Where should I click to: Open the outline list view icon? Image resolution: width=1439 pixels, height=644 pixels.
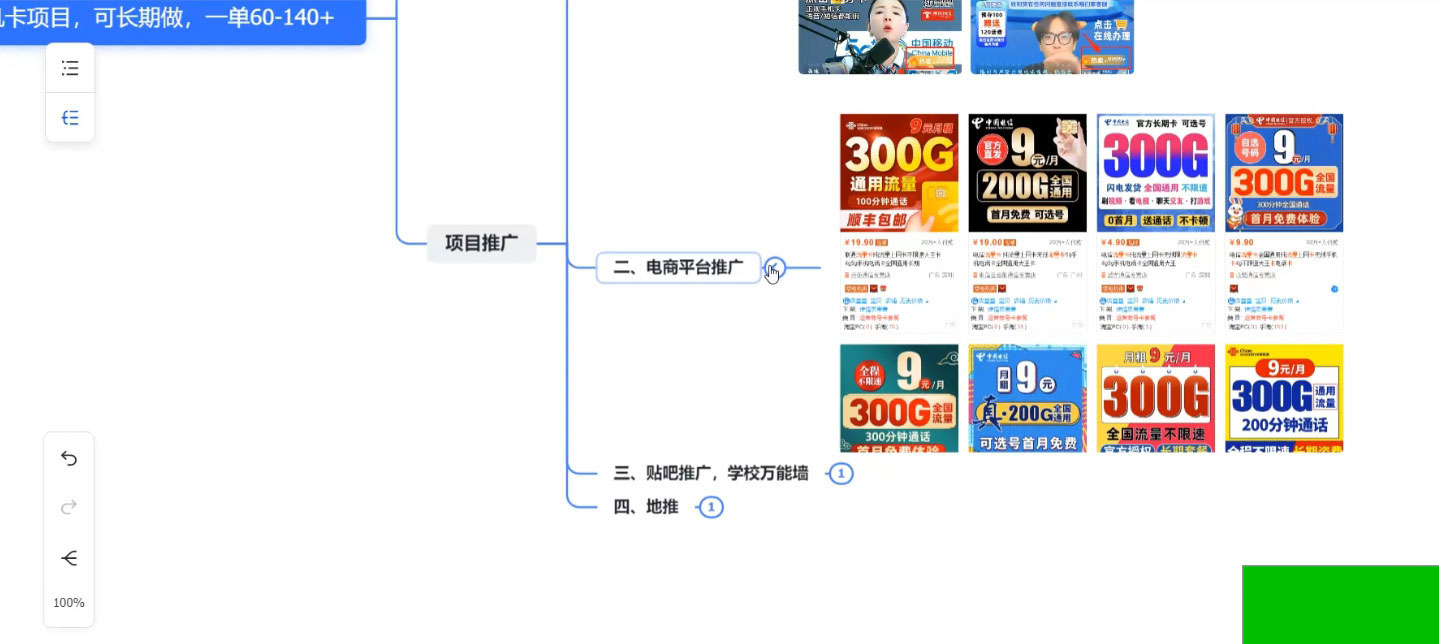click(70, 68)
